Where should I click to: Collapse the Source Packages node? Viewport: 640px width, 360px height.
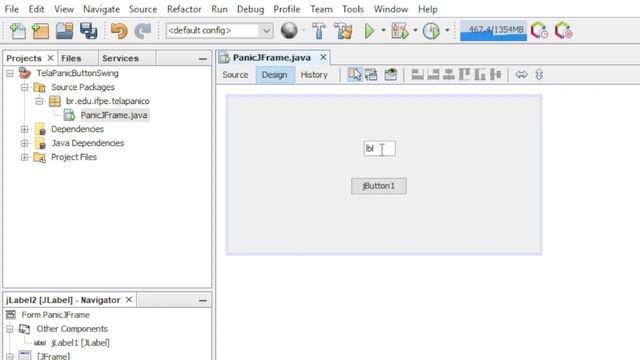pos(24,87)
